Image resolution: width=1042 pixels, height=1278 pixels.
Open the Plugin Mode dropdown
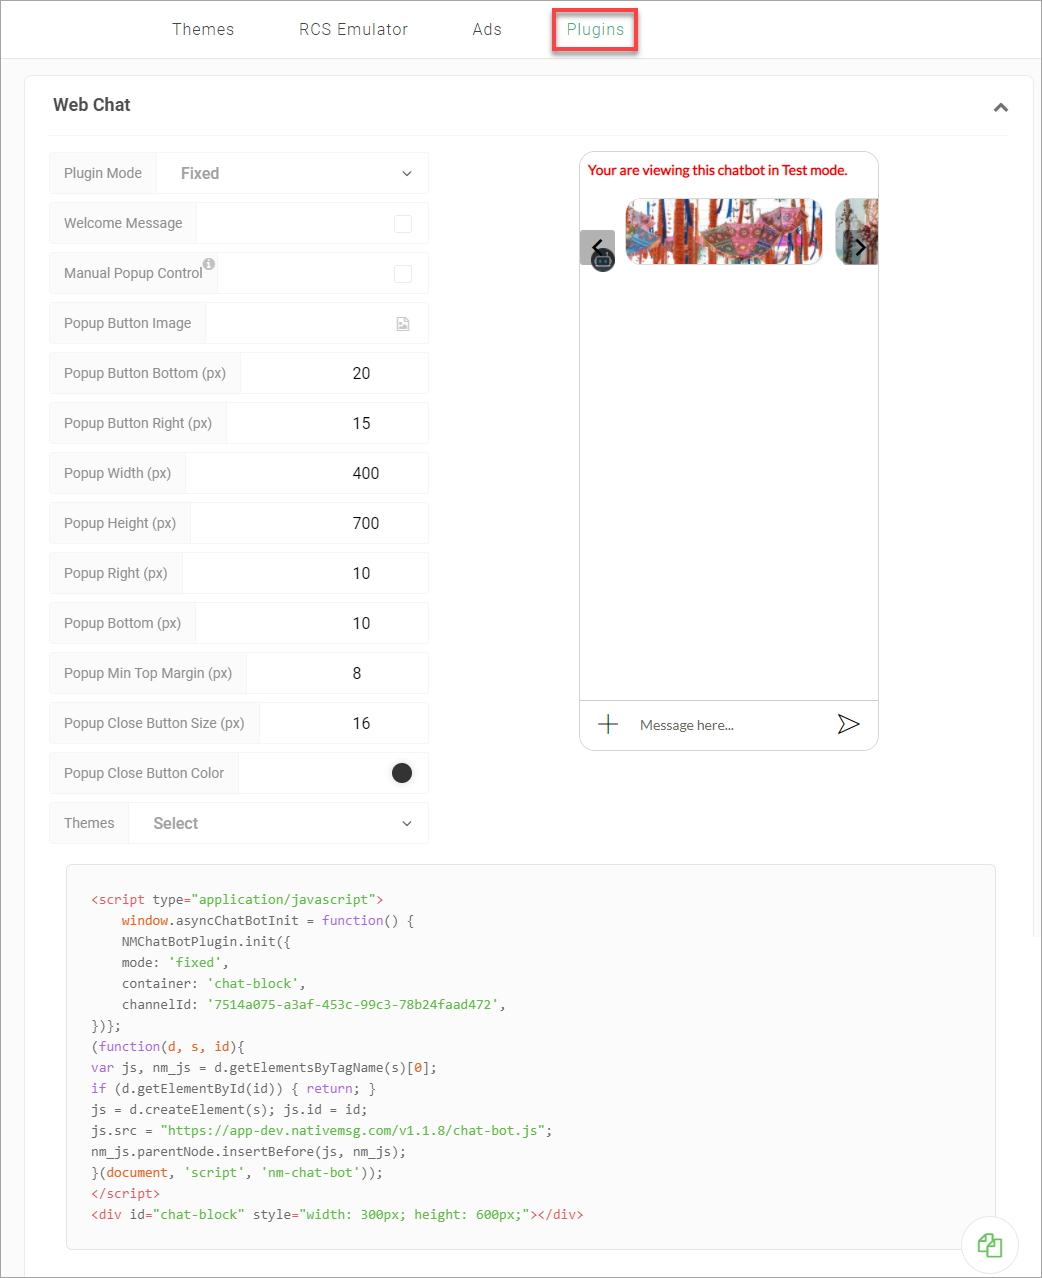pyautogui.click(x=293, y=173)
